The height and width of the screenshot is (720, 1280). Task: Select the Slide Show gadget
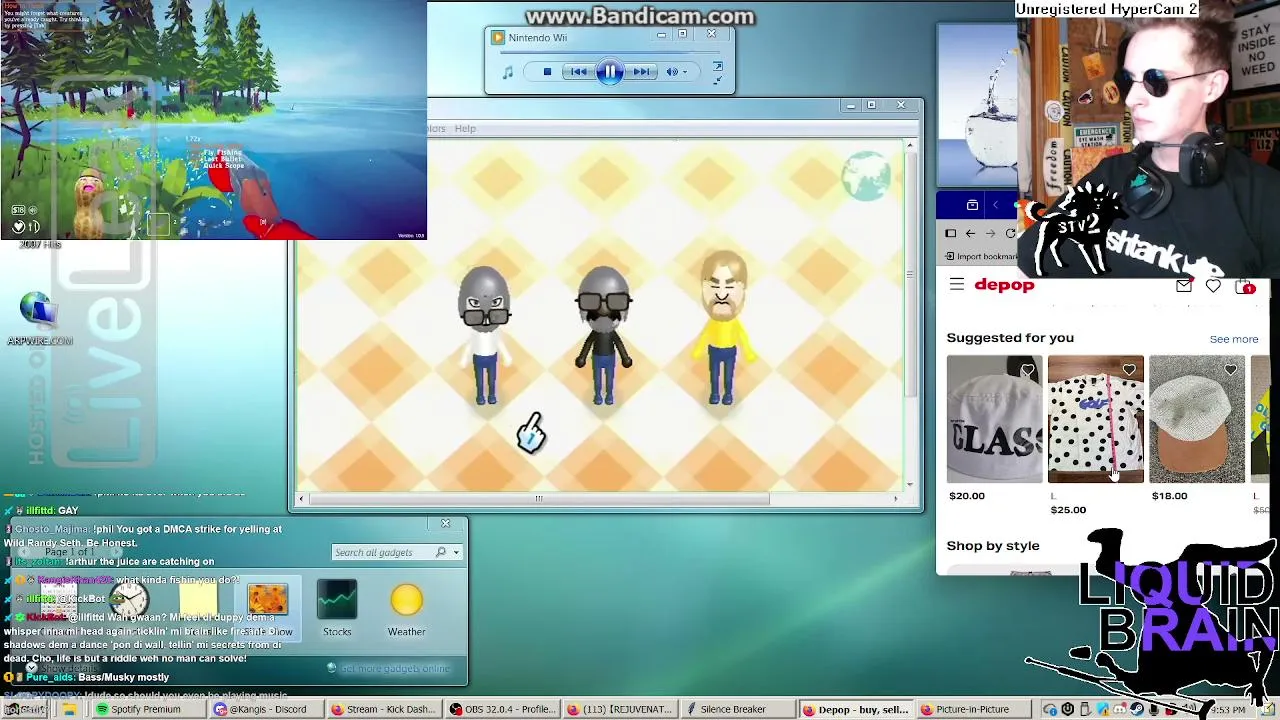click(268, 608)
